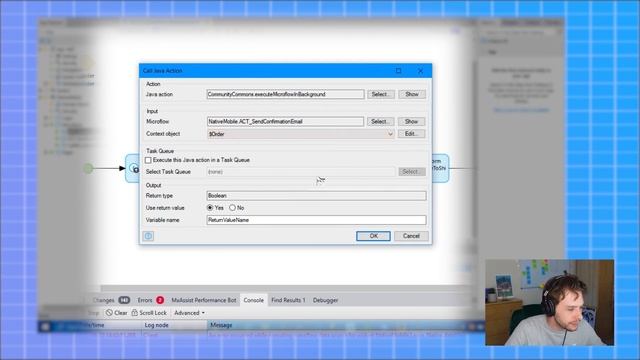Viewport: 640px width, 360px height.
Task: Select a different Java action
Action: (x=381, y=94)
